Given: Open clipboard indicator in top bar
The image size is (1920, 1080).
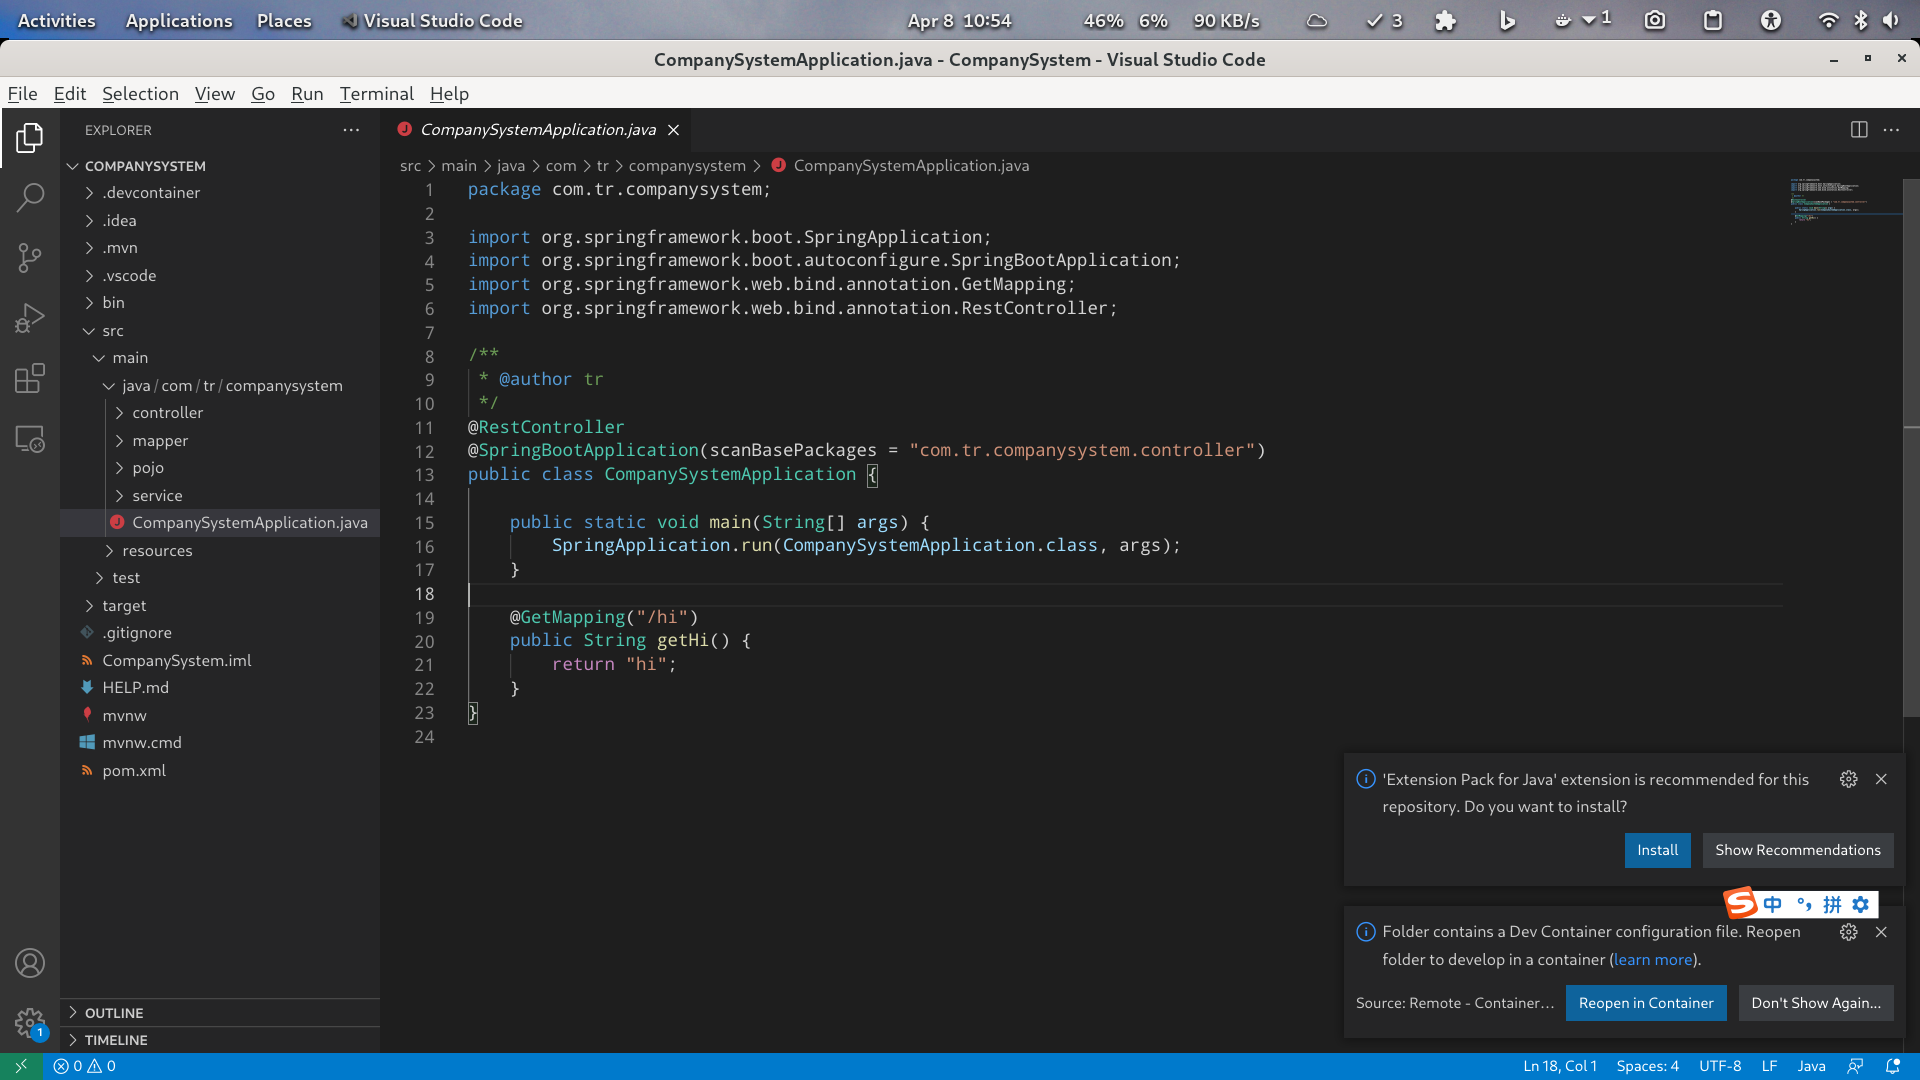Looking at the screenshot, I should [x=1713, y=20].
